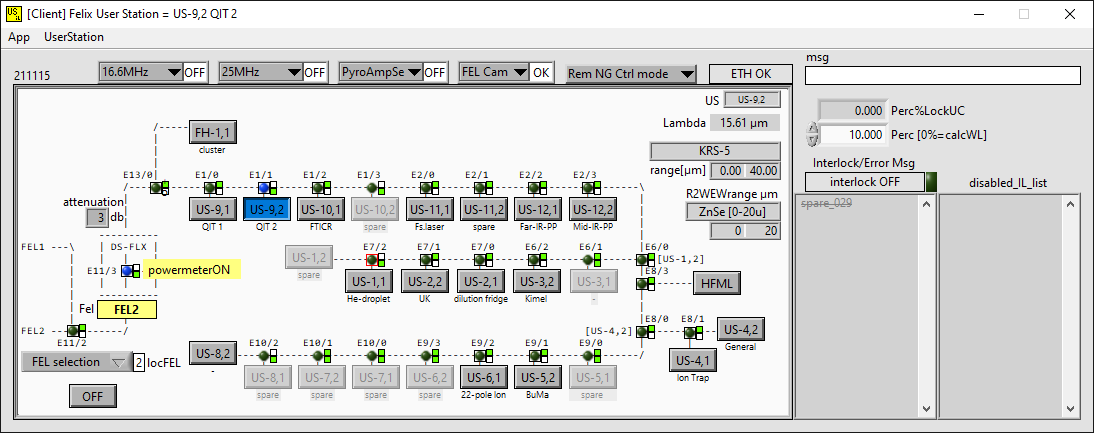The width and height of the screenshot is (1094, 433).
Task: Click the E11/2 mirror icon near FEL2
Action: click(x=74, y=330)
